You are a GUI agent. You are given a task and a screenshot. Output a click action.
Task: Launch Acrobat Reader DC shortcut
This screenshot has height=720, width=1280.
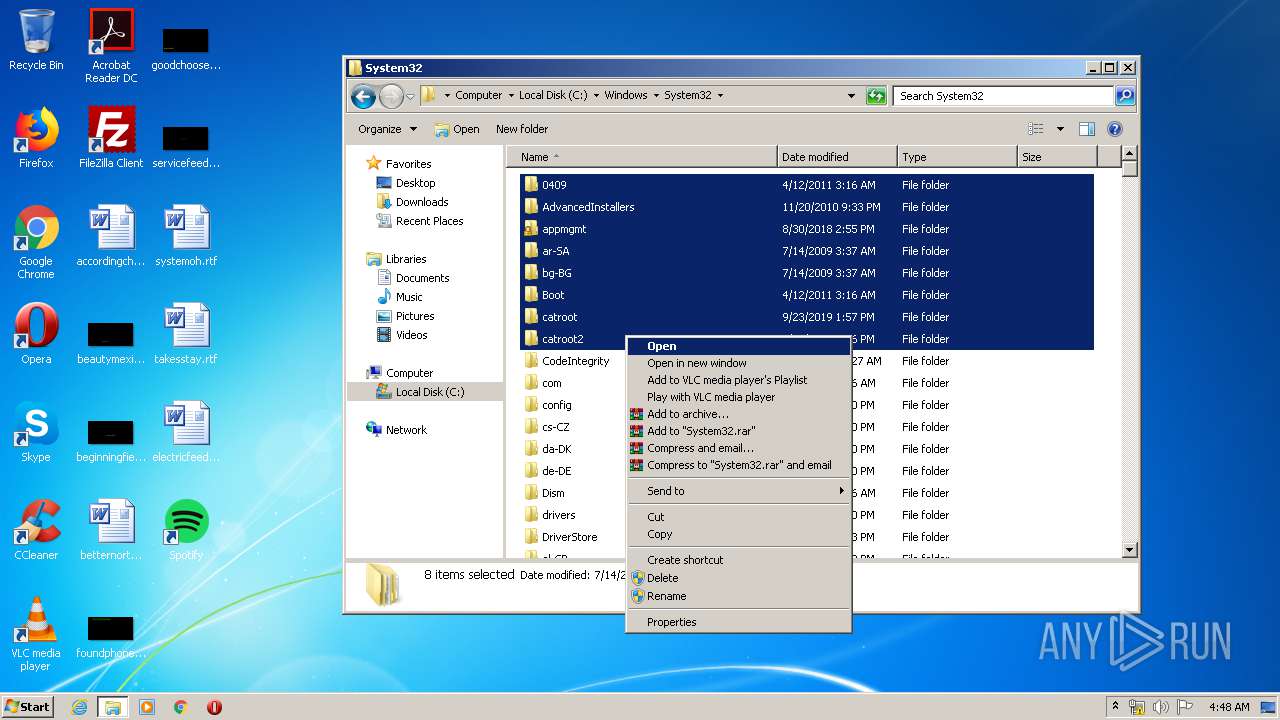111,46
